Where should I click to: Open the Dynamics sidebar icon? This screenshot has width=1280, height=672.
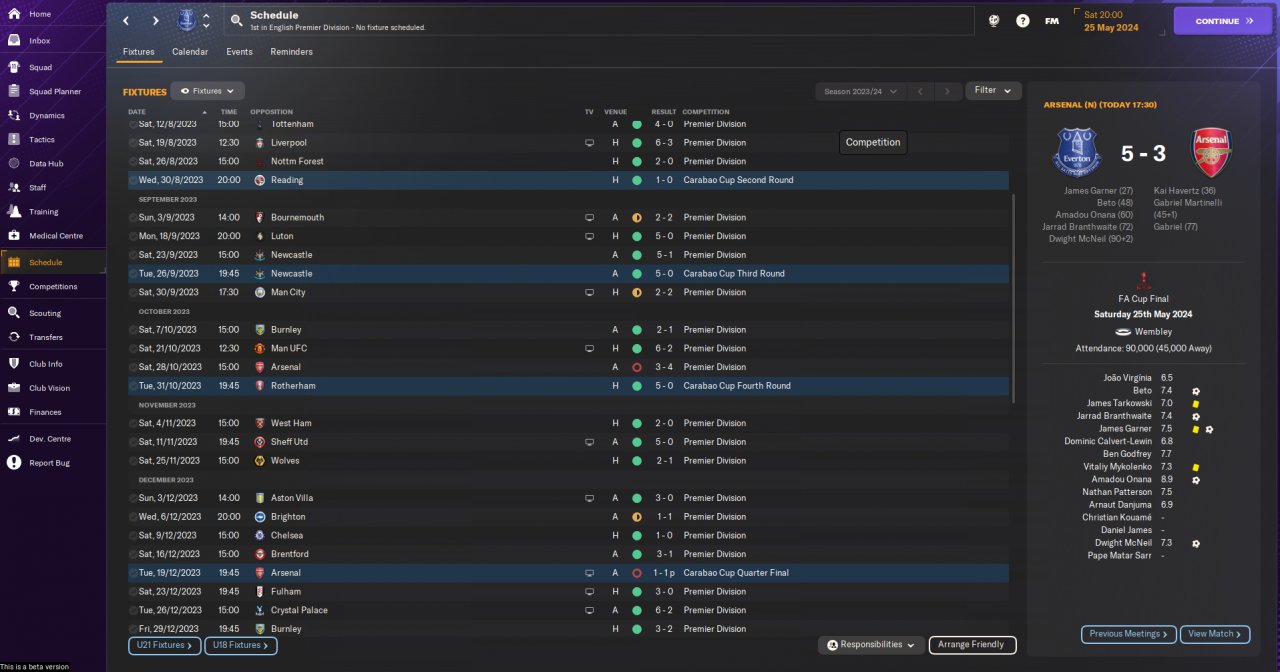click(14, 115)
